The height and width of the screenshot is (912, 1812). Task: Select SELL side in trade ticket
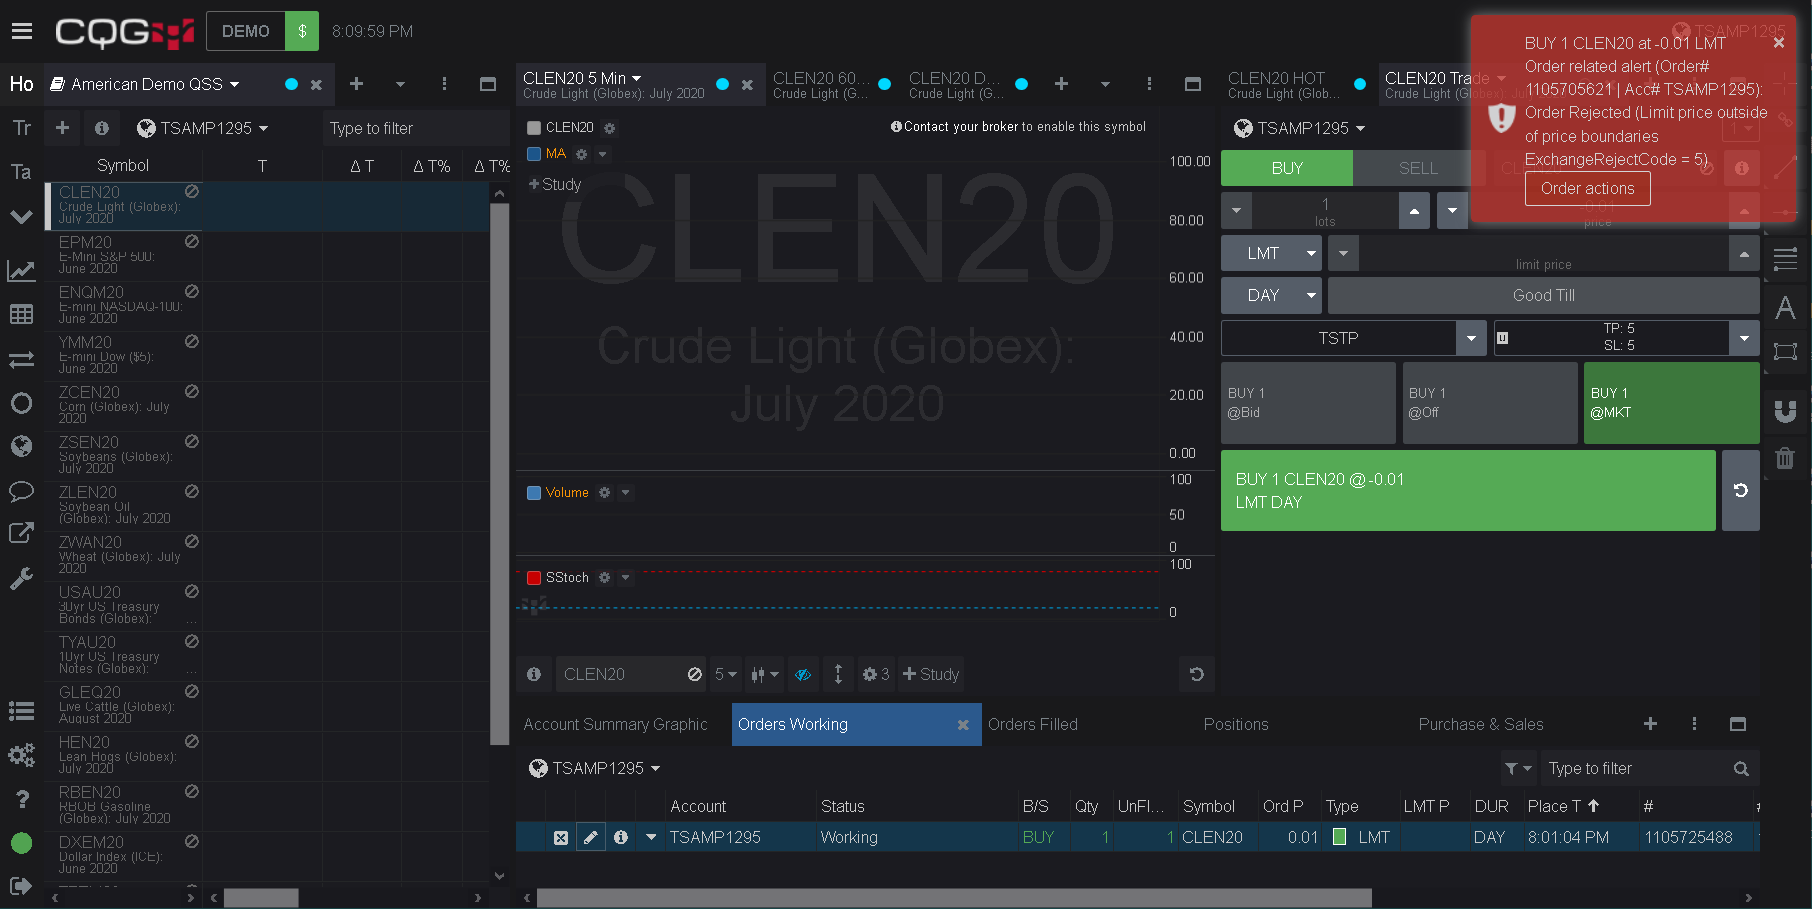point(1418,168)
